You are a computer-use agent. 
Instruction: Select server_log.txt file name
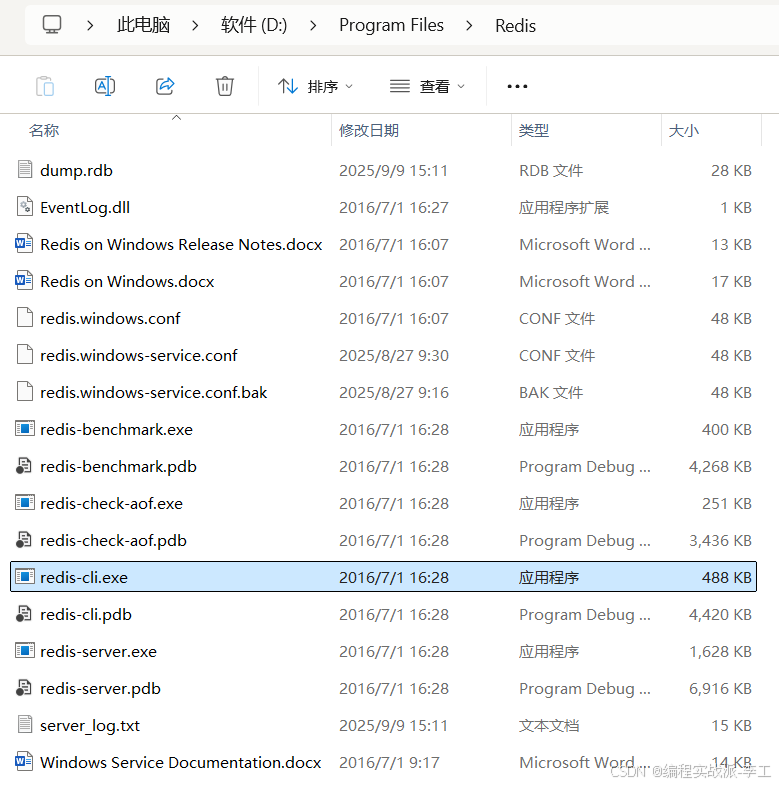click(90, 726)
